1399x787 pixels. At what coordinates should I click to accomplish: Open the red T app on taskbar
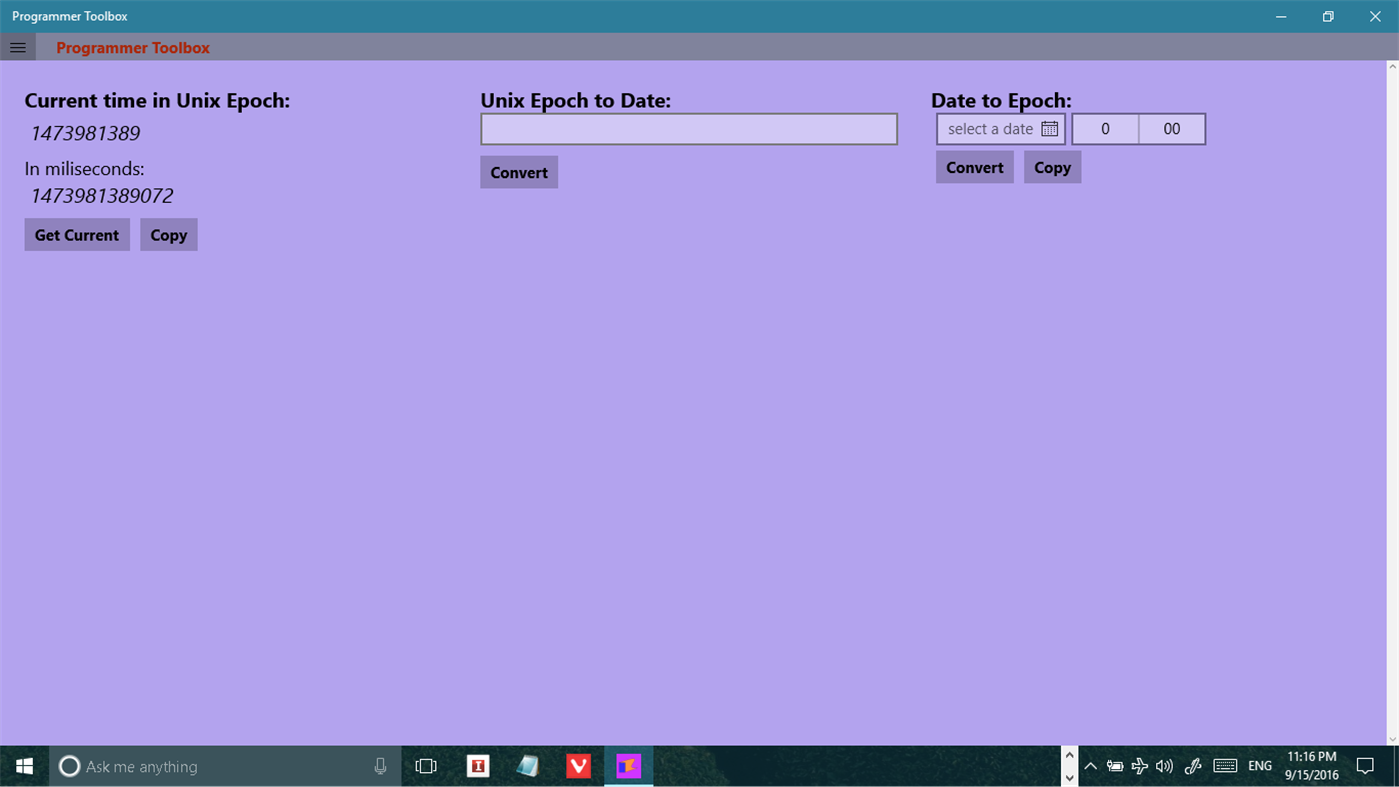point(478,766)
